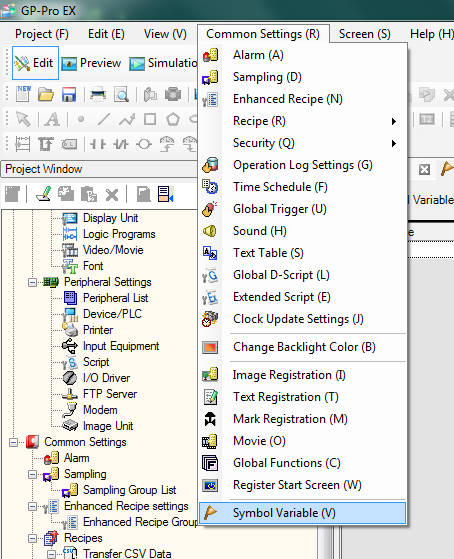Collapse the Common Settings tree node
Image resolution: width=454 pixels, height=559 pixels.
pos(14,443)
